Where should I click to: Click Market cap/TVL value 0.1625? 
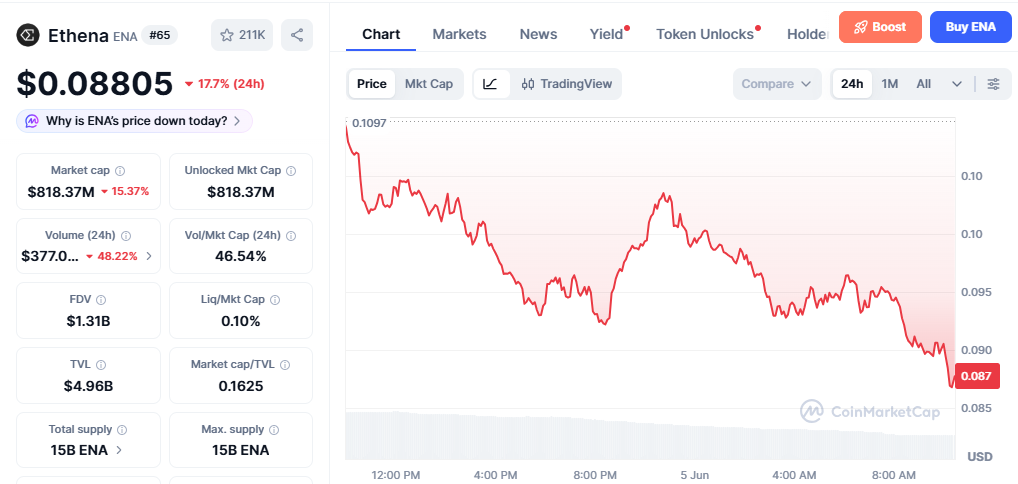241,386
